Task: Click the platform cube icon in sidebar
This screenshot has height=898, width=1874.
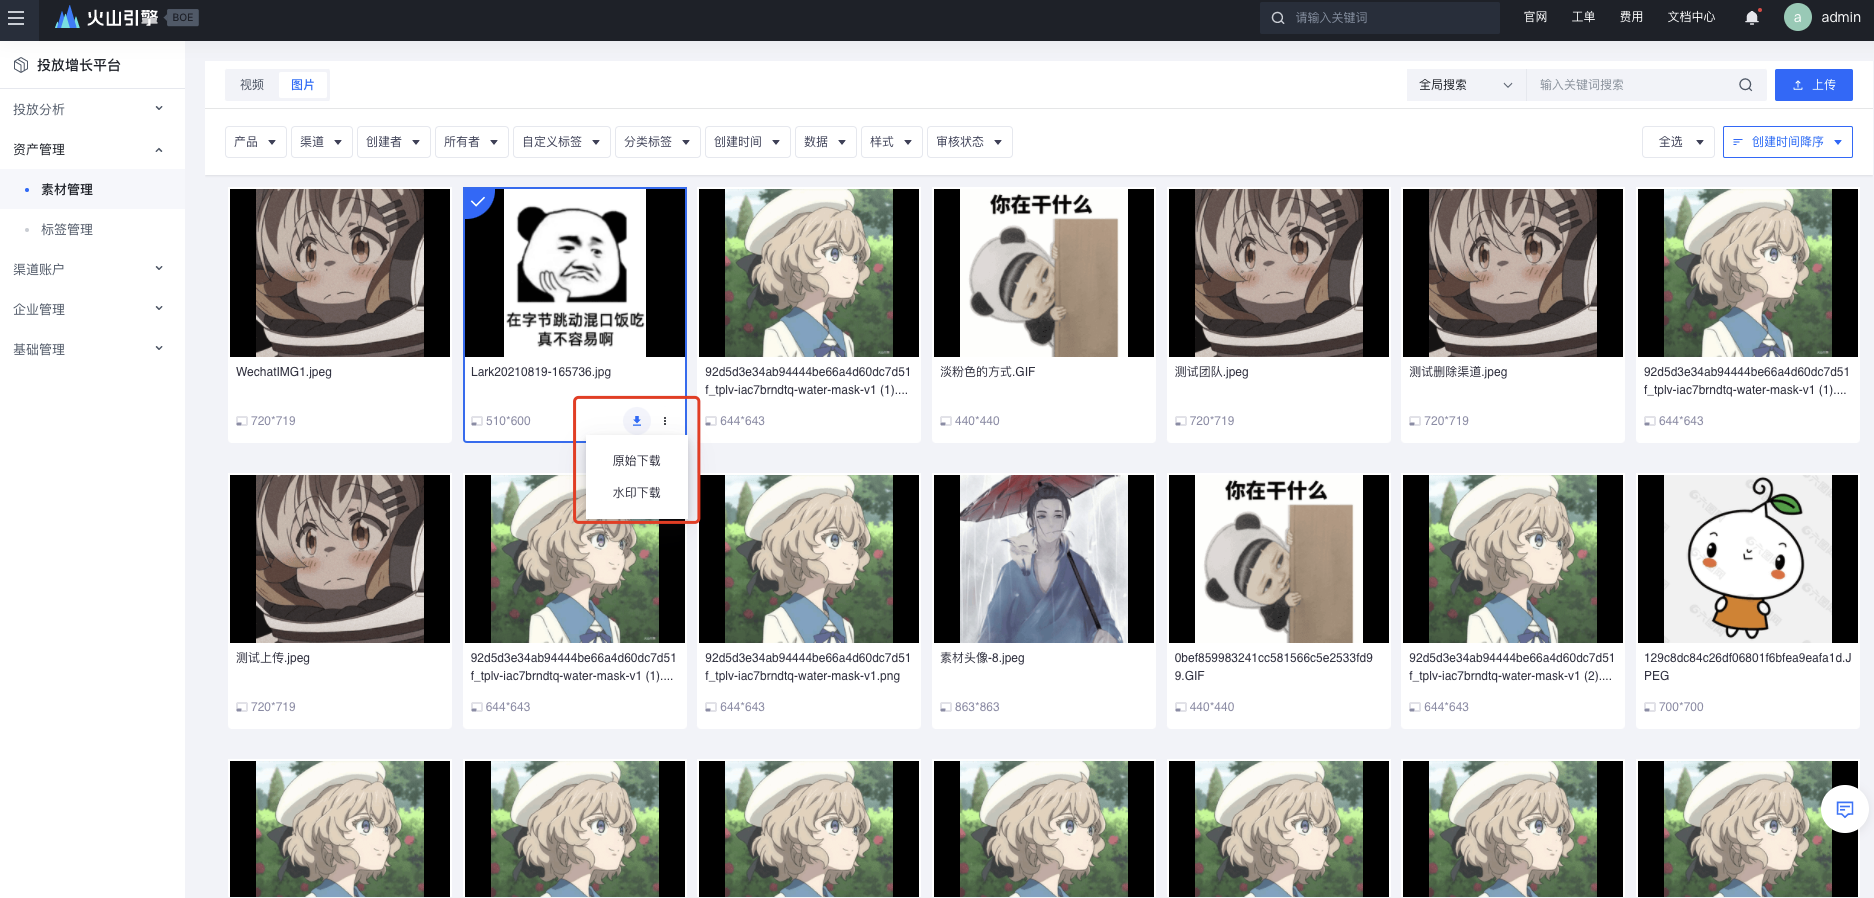Action: pyautogui.click(x=21, y=65)
